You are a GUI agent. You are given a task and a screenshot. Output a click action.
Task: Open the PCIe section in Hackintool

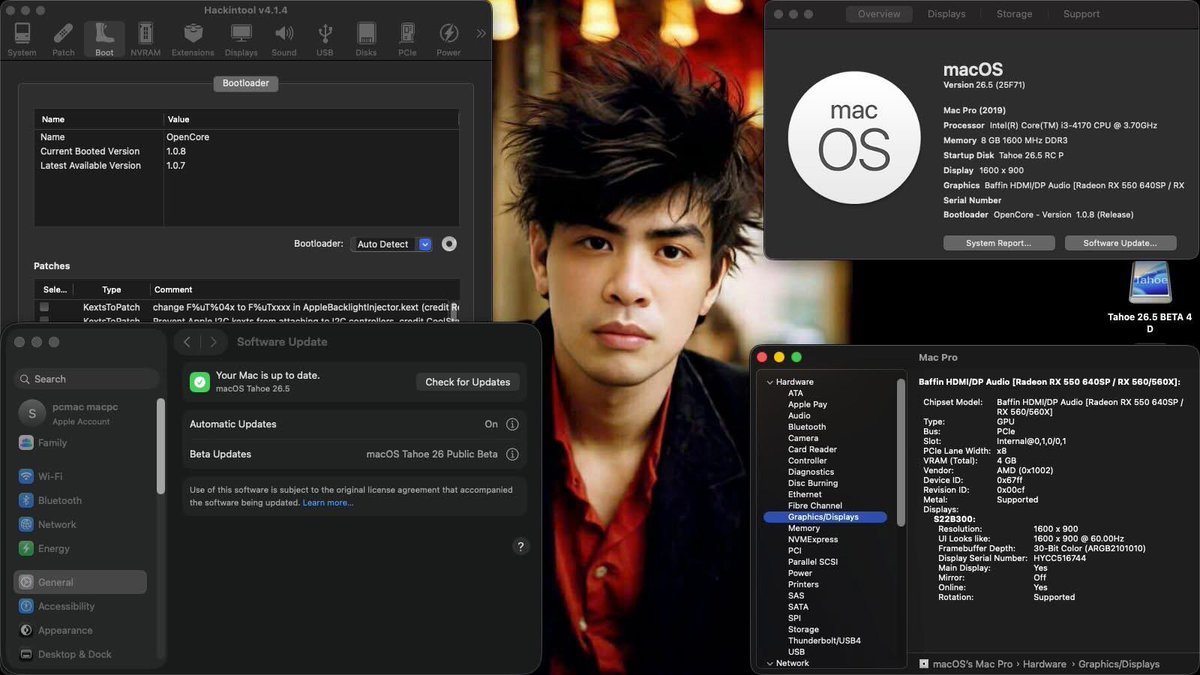pyautogui.click(x=407, y=39)
